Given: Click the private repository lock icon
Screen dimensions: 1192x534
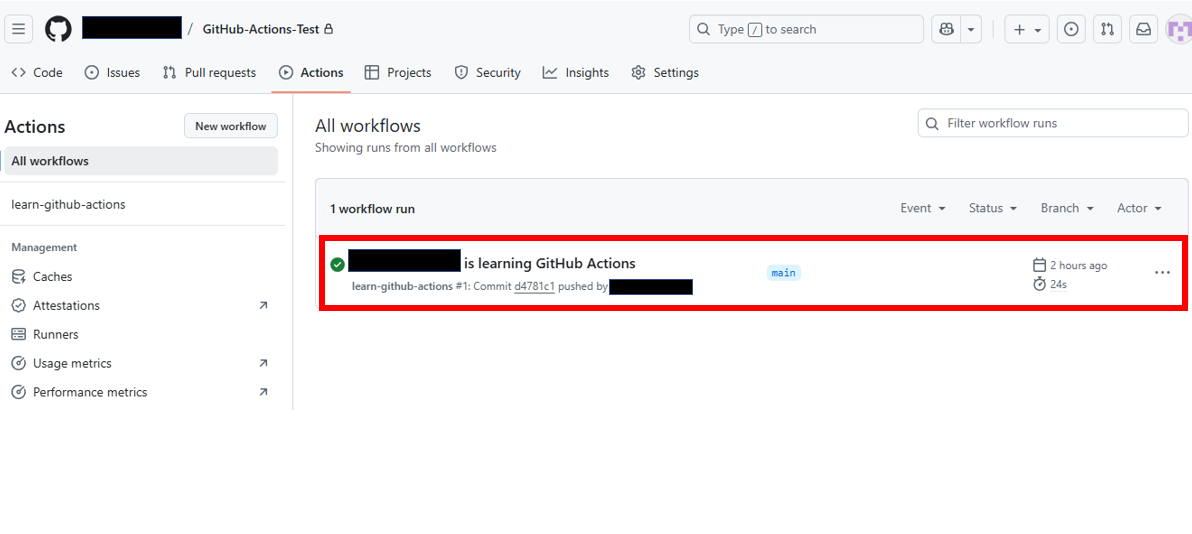Looking at the screenshot, I should (x=328, y=29).
